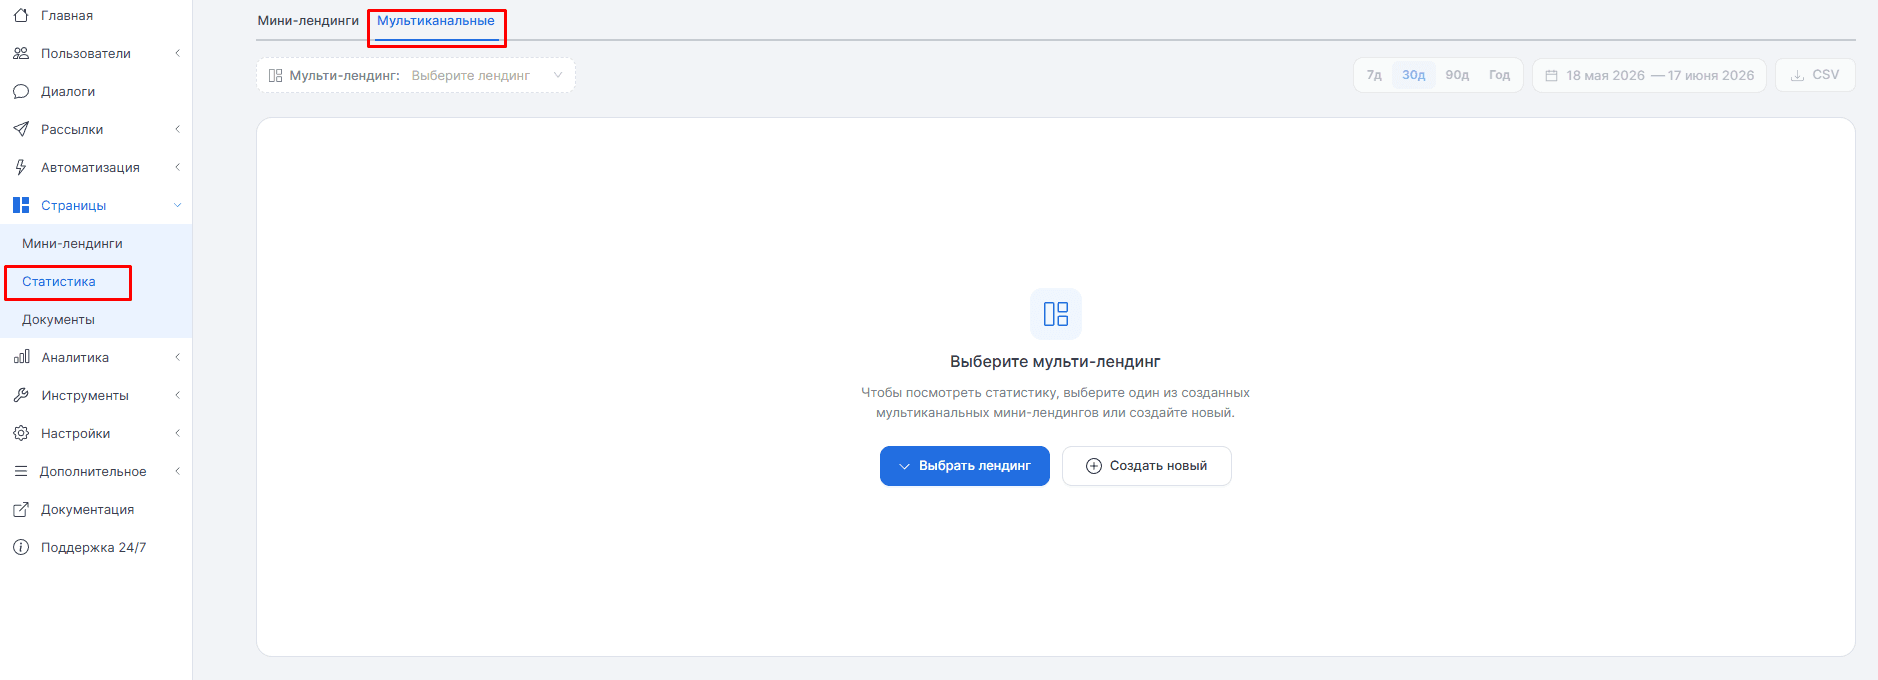
Task: Click the lightning bolt icon beside Автоматизация
Action: (21, 167)
